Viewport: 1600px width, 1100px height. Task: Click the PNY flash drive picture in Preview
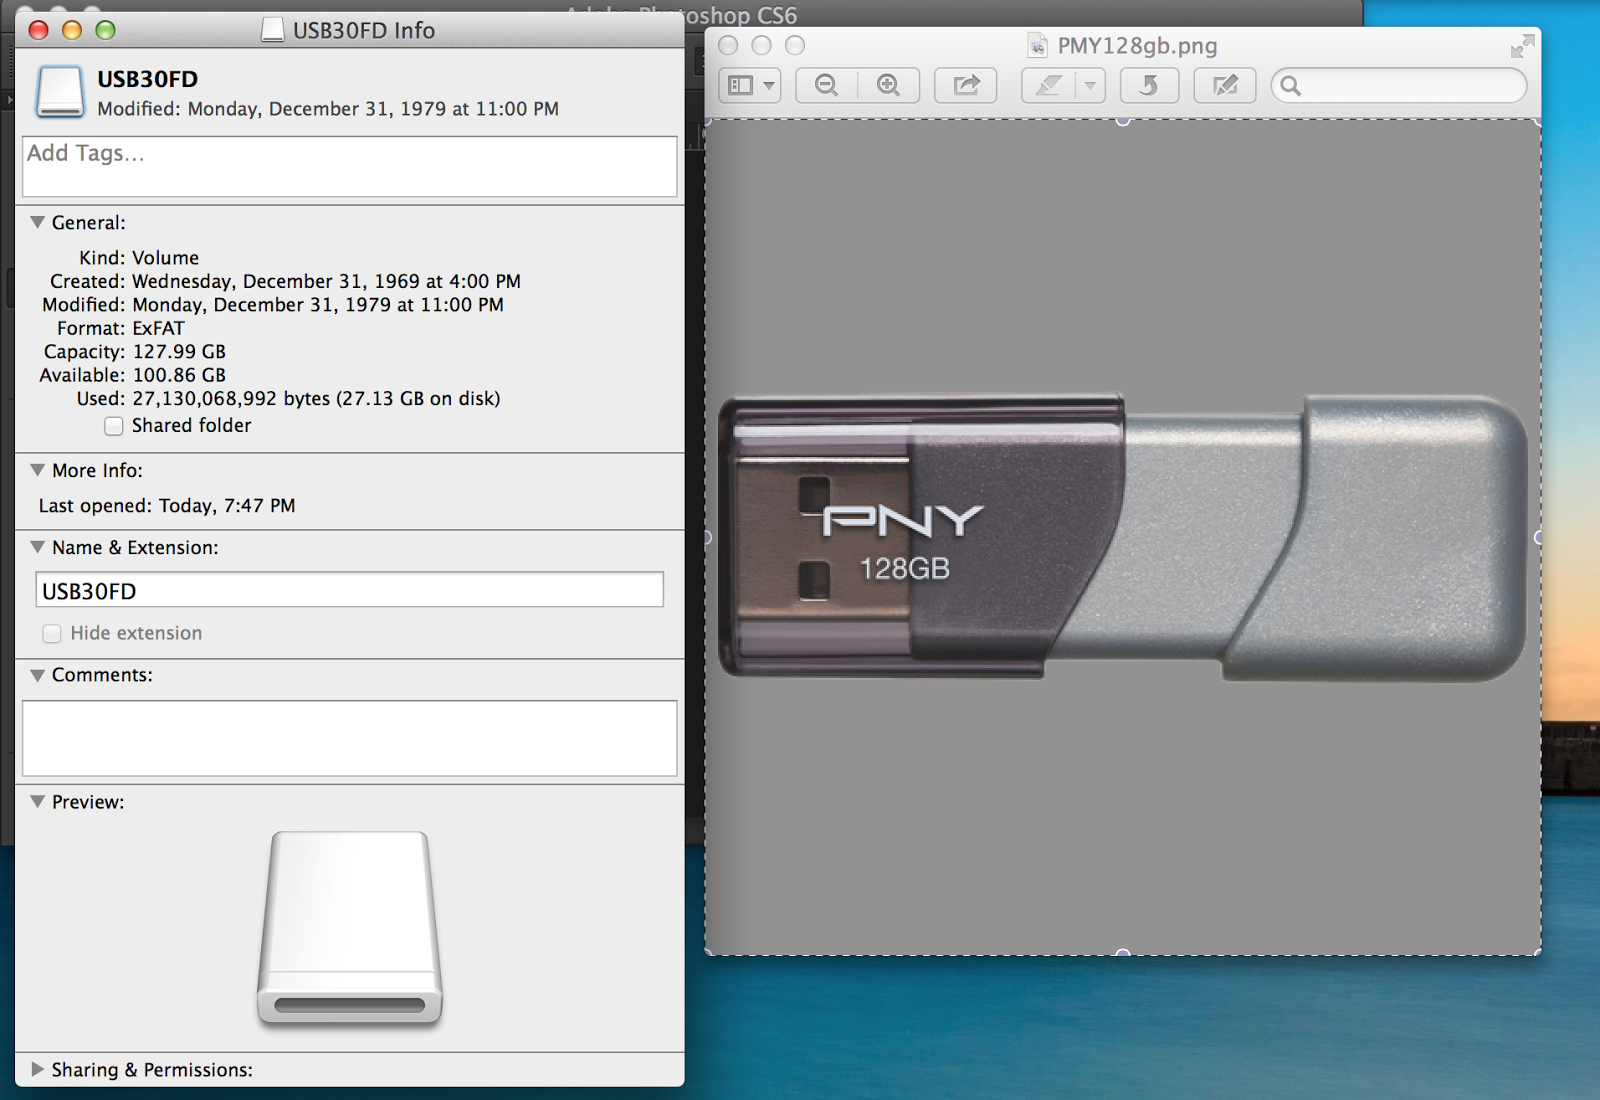[1122, 537]
